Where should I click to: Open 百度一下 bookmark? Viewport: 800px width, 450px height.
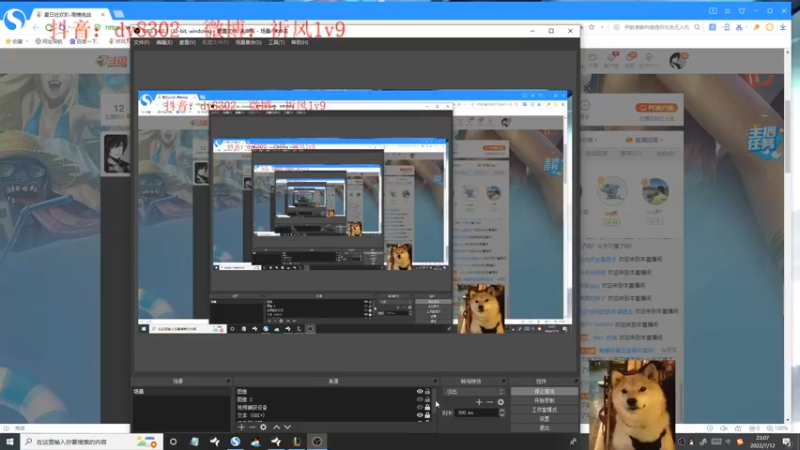83,41
